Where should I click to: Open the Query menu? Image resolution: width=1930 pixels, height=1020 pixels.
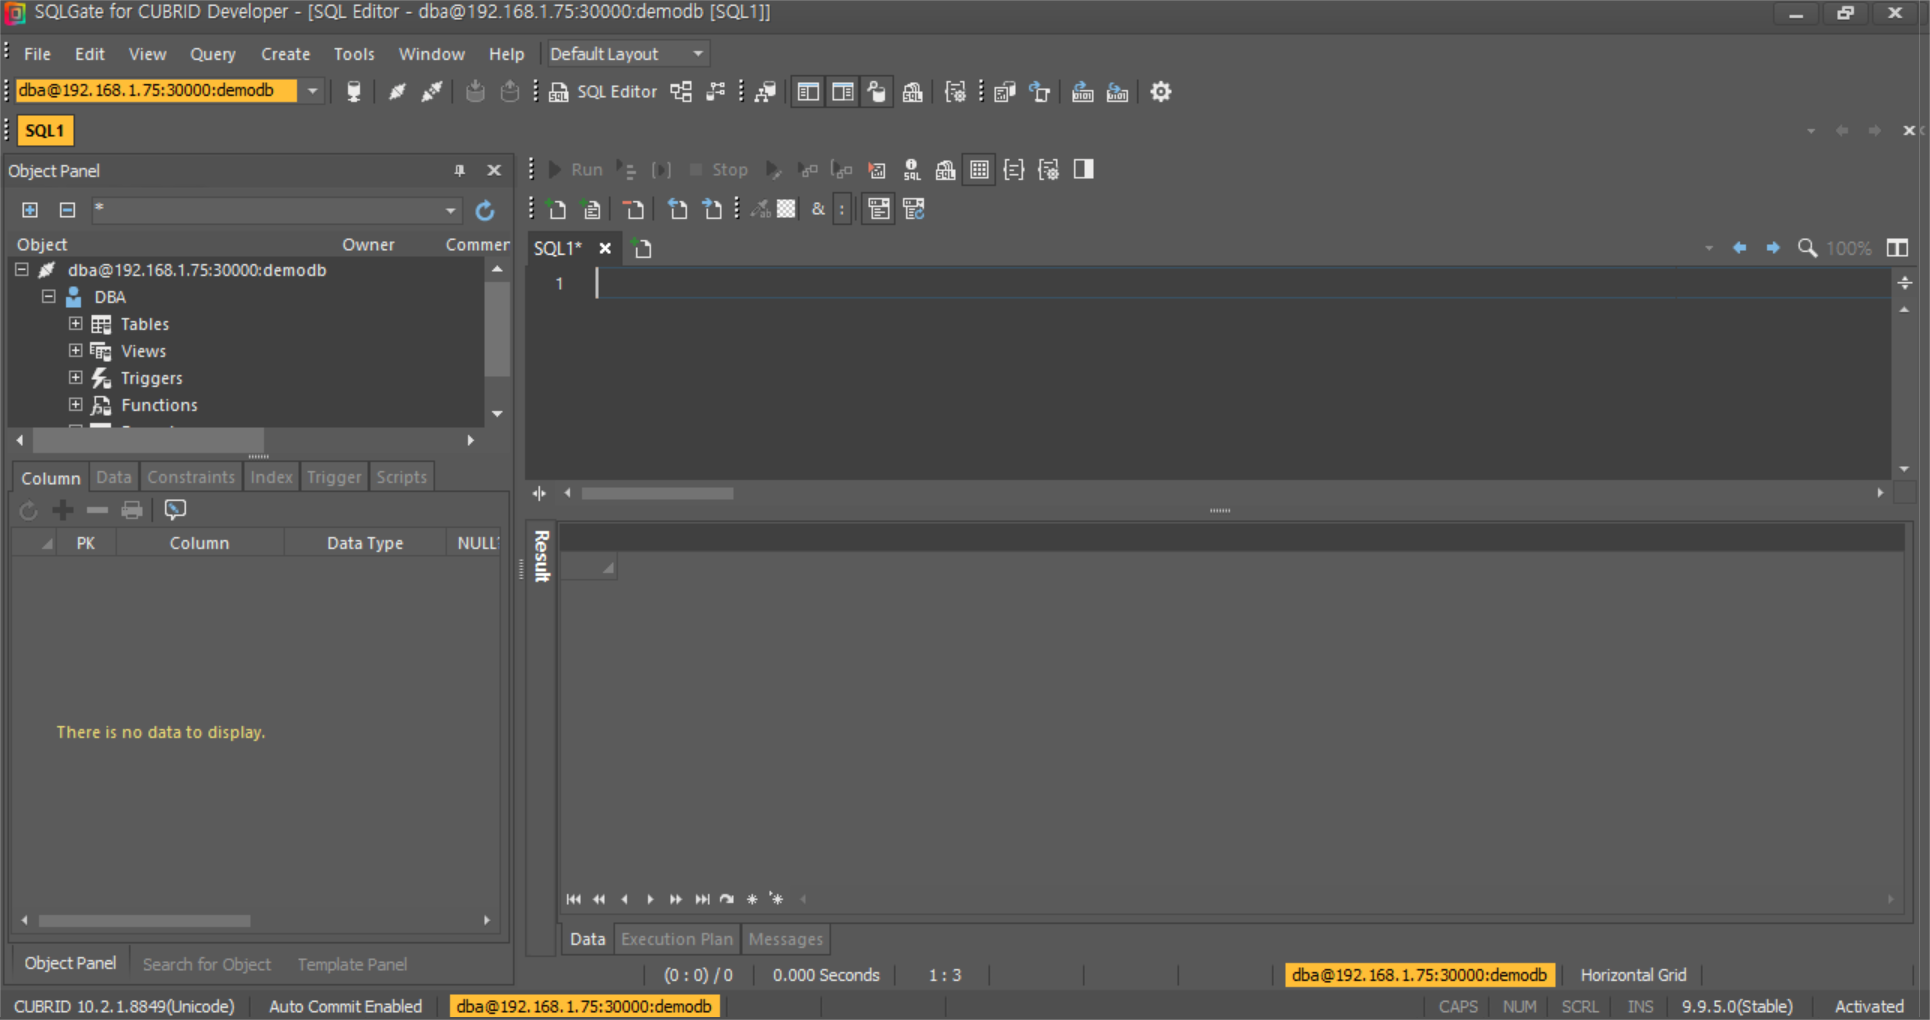[x=212, y=54]
